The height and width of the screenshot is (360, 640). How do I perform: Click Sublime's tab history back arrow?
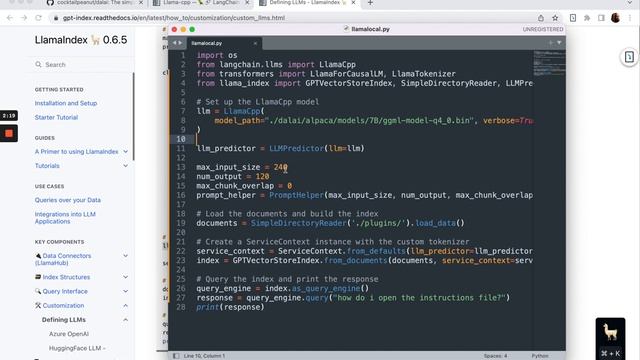(x=174, y=43)
